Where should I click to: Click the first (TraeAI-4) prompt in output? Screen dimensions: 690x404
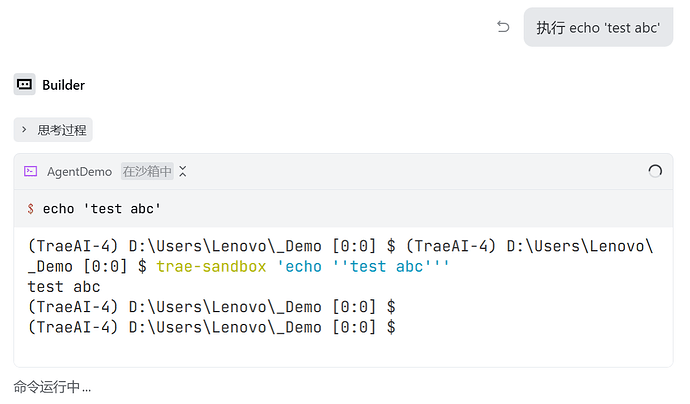(74, 246)
